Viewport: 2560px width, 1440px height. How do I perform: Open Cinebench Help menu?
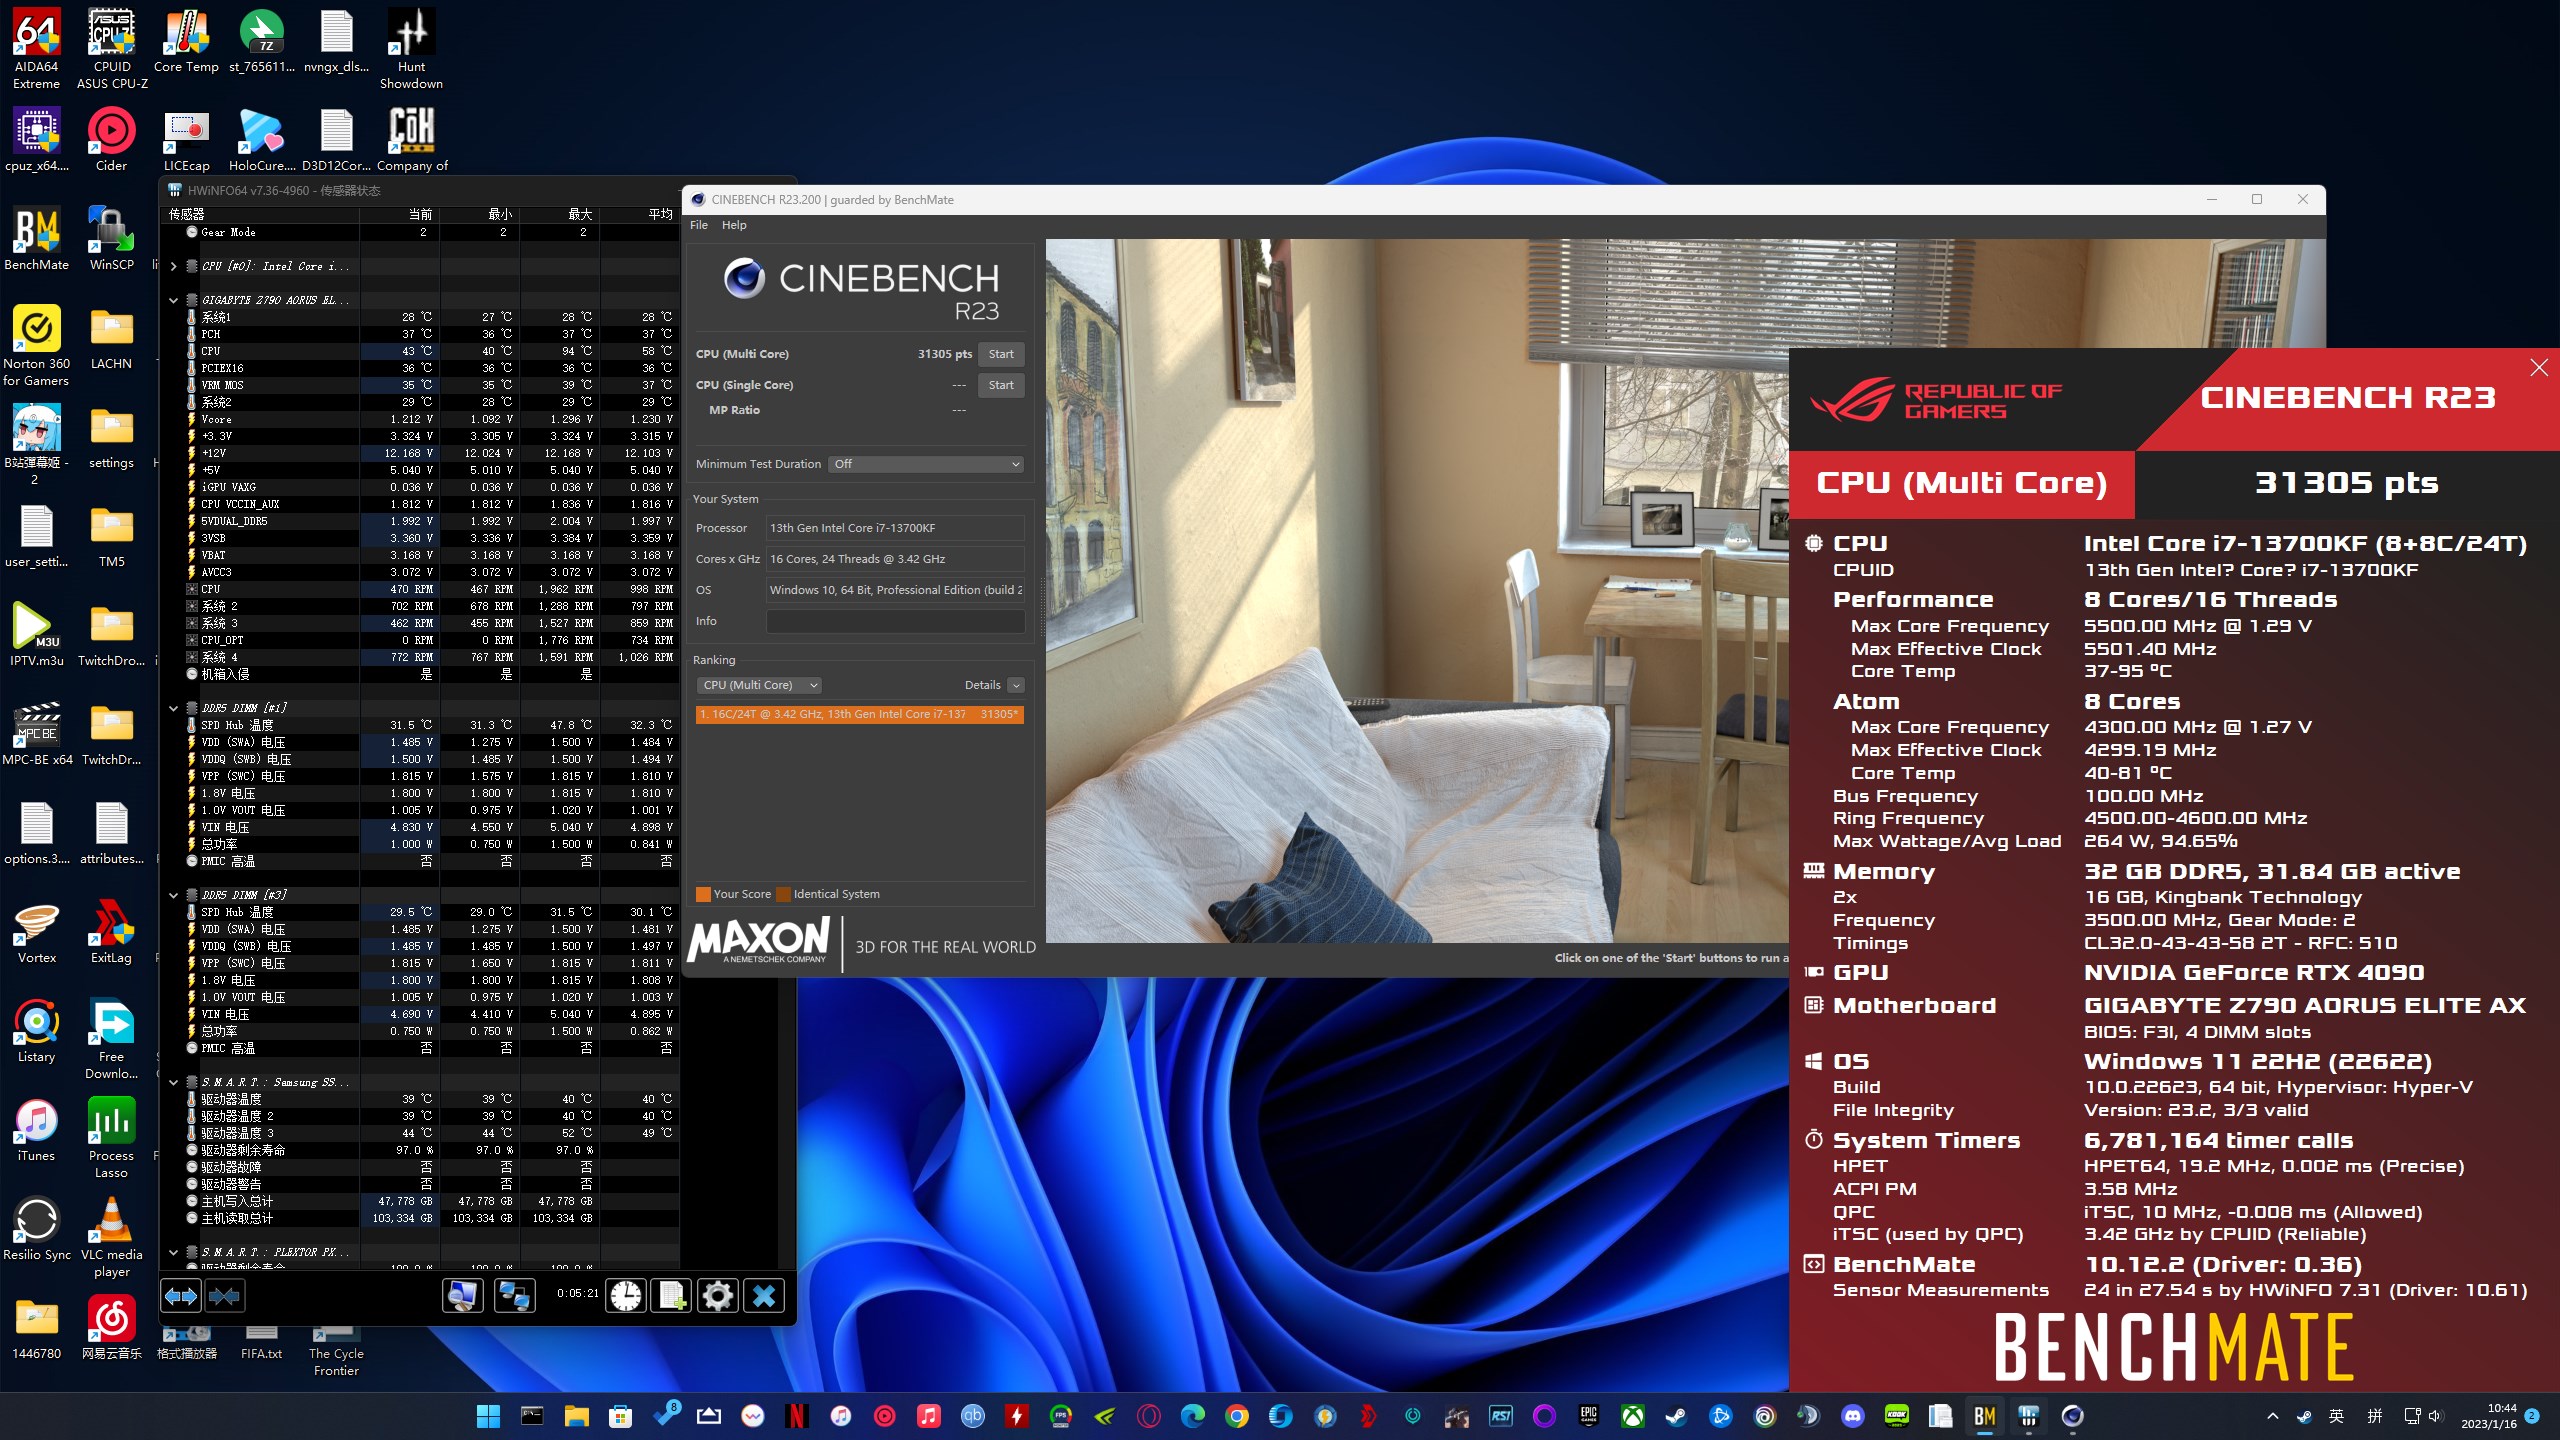(734, 225)
